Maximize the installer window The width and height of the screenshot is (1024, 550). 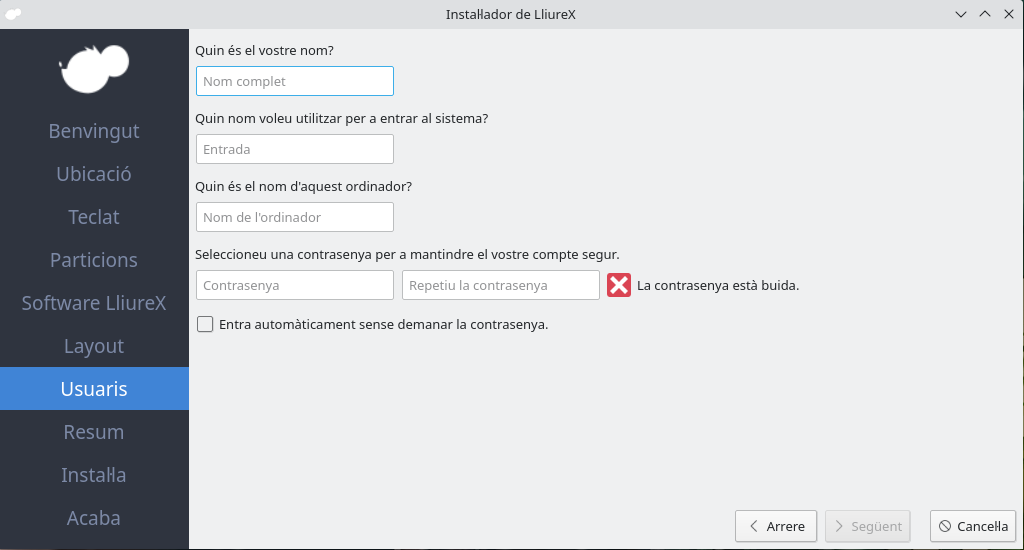(984, 14)
